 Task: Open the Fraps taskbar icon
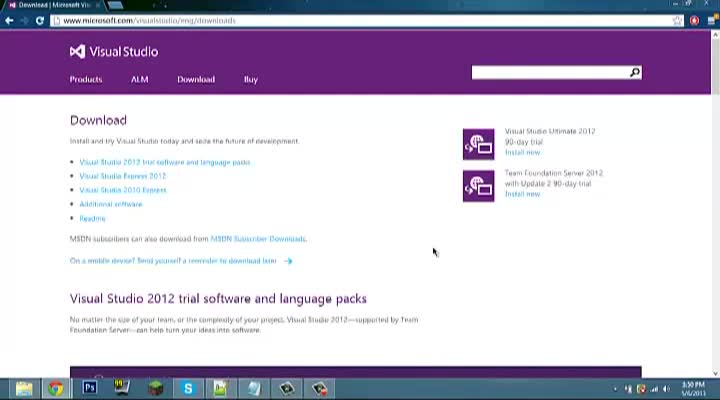pyautogui.click(x=122, y=388)
